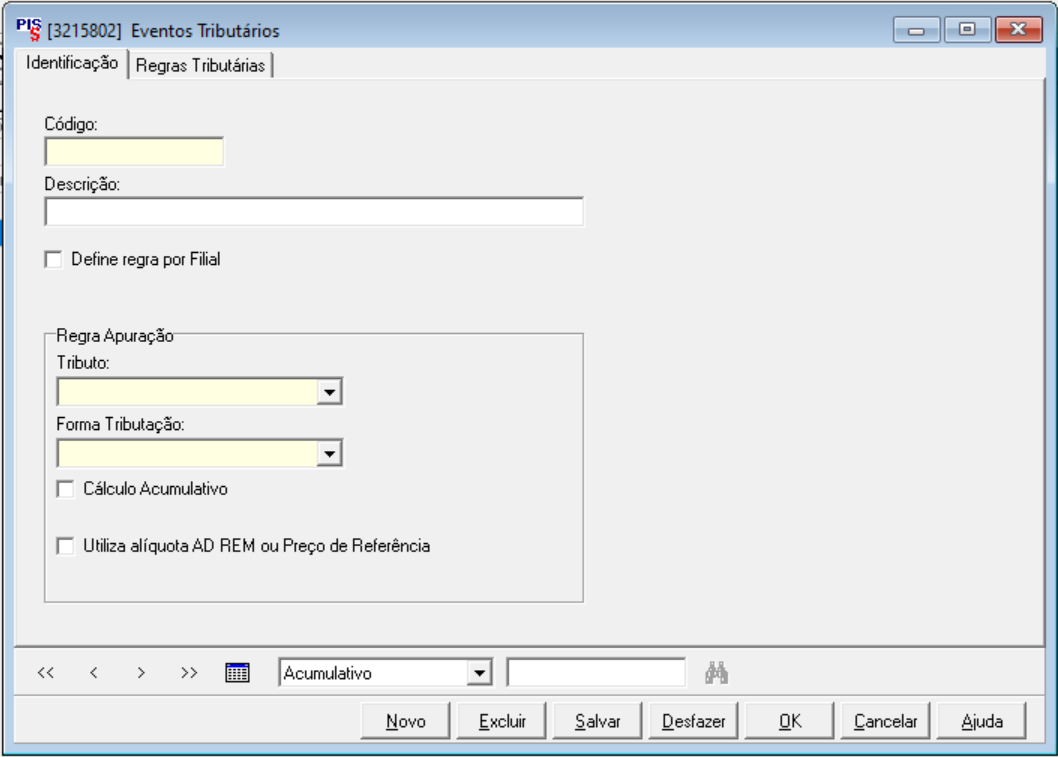Click the PIS app icon in title bar
The width and height of the screenshot is (1058, 757).
[x=28, y=30]
